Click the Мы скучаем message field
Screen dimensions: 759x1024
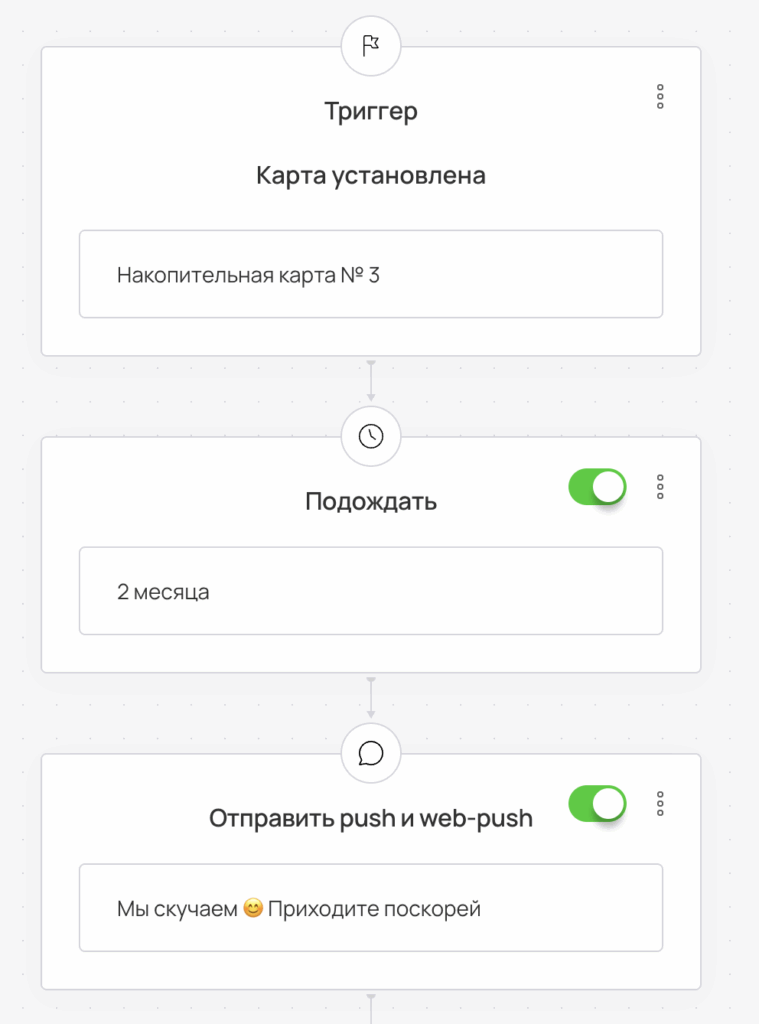(371, 908)
